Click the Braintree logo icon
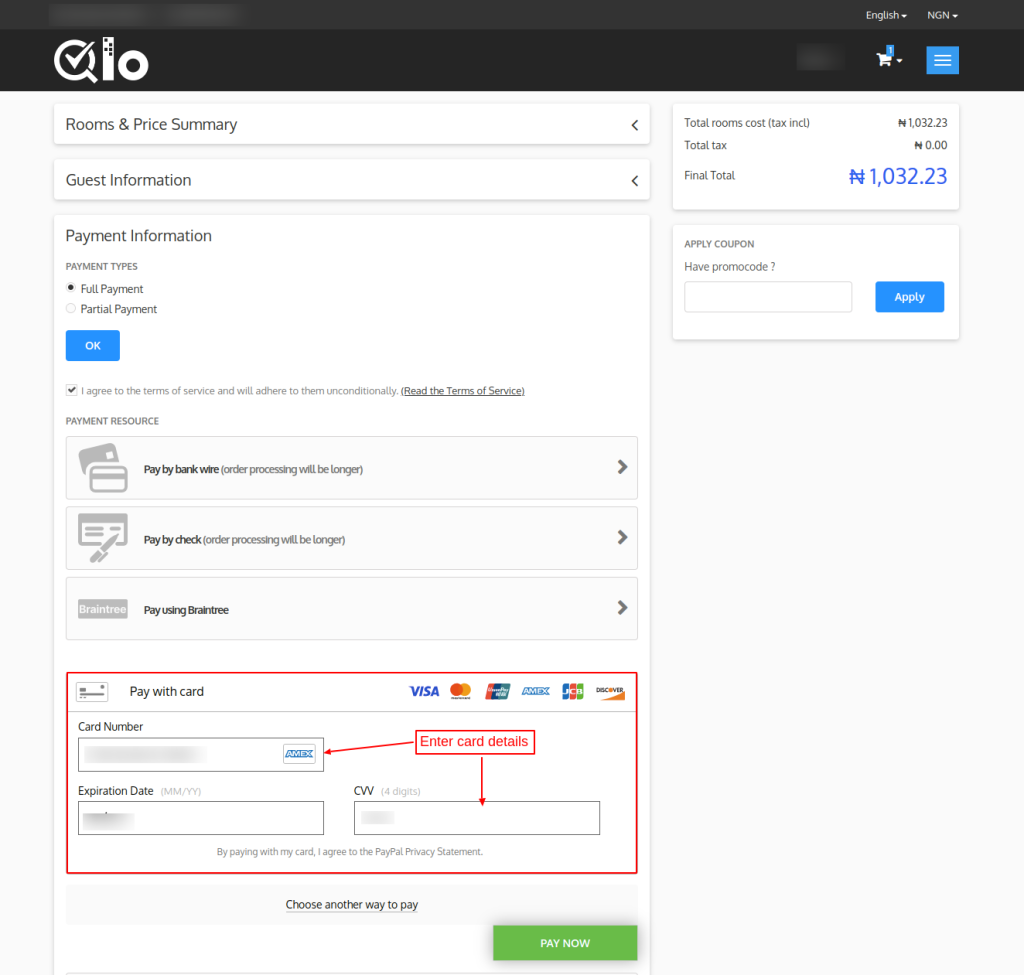This screenshot has width=1024, height=975. click(103, 609)
